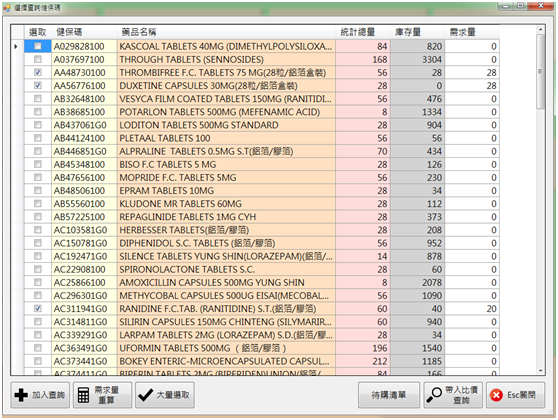The image size is (558, 420).
Task: Click drug name LODITON TABLETS 500MG STANDARD
Action: click(226, 125)
